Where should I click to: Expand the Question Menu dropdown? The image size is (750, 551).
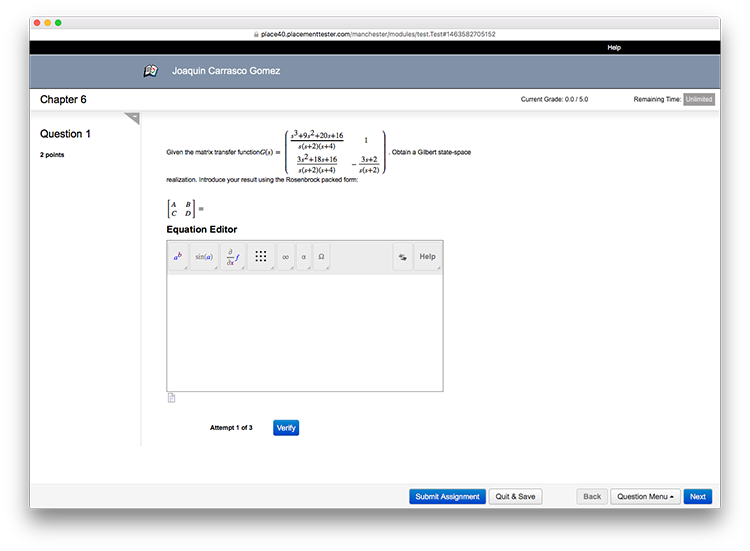[x=645, y=496]
